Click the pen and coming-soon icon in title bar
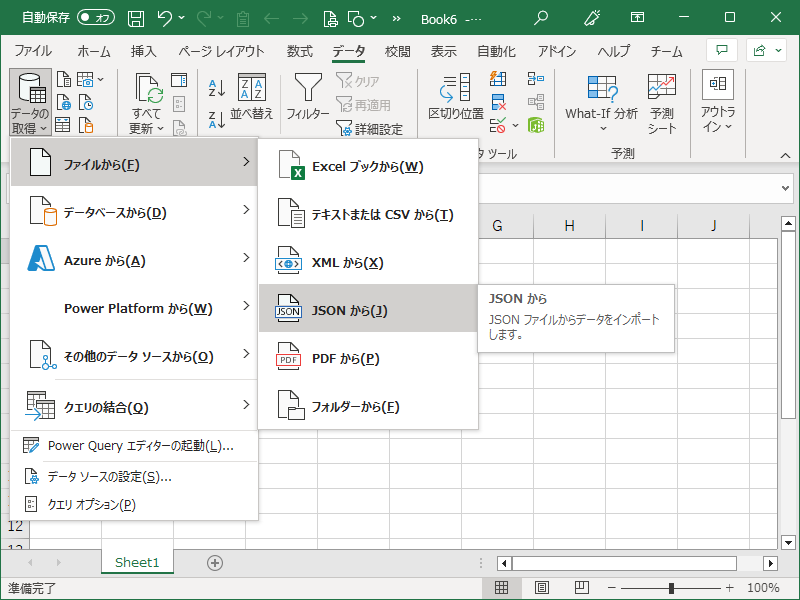The image size is (800, 600). point(592,18)
